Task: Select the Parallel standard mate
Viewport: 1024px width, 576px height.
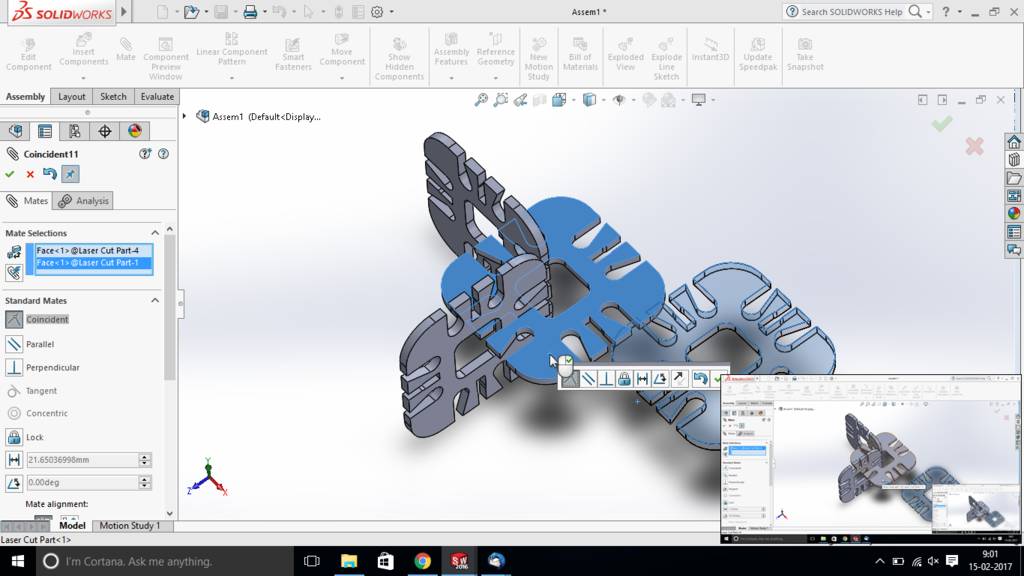Action: [x=30, y=344]
